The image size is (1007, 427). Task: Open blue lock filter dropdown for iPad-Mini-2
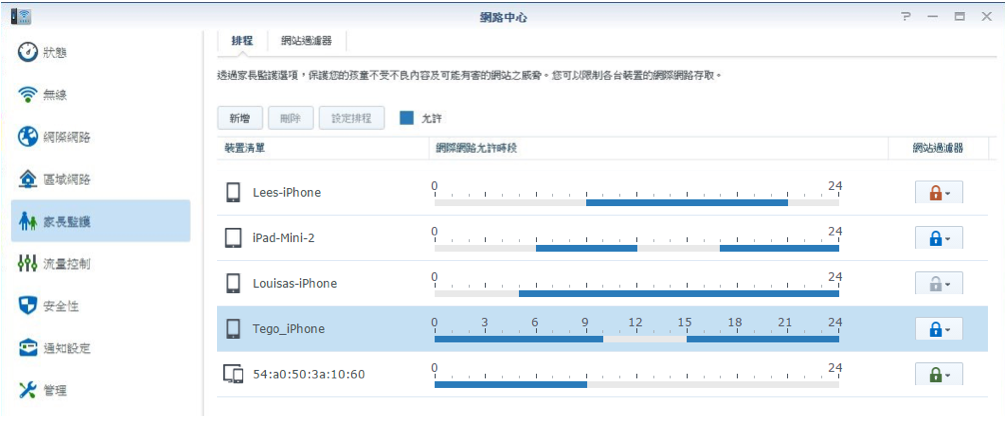(939, 238)
